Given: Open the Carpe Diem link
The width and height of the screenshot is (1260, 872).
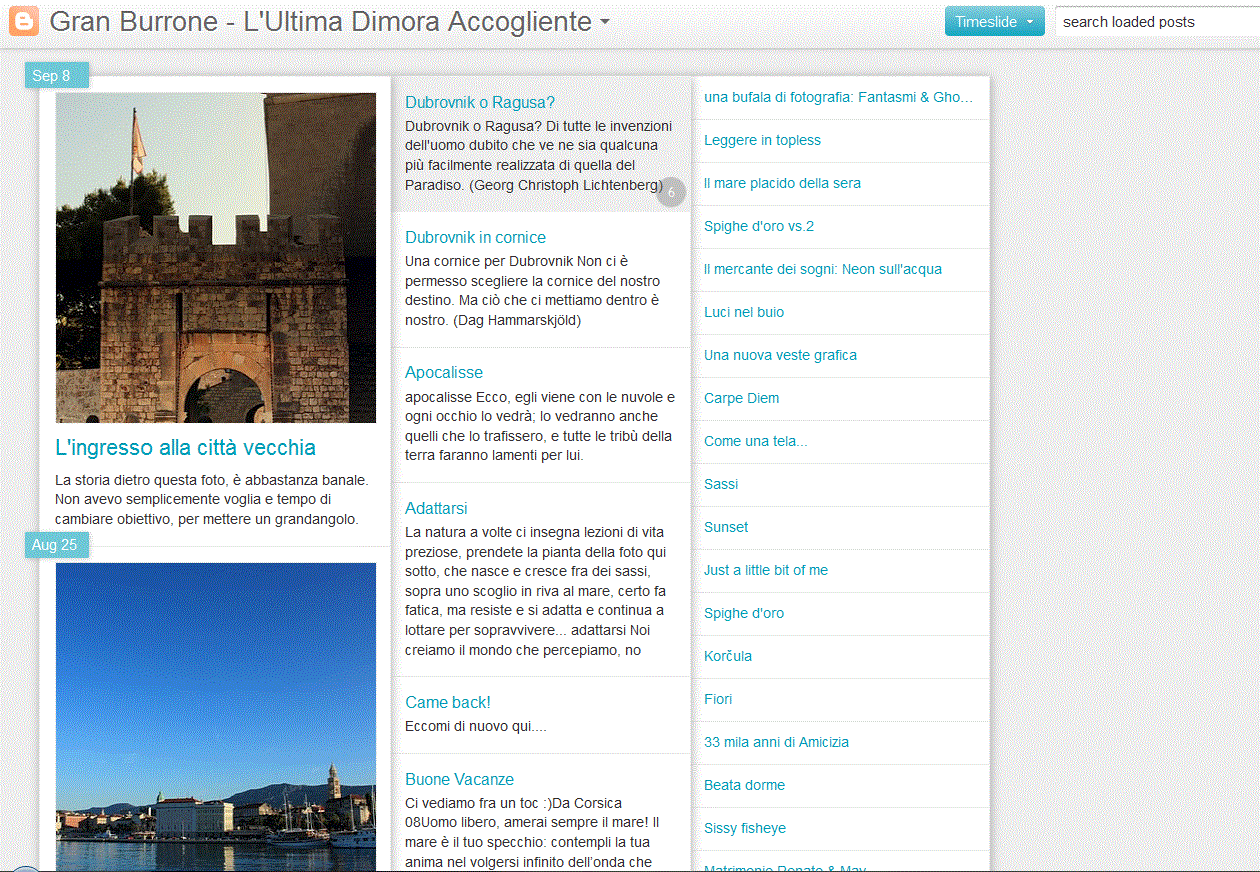Looking at the screenshot, I should pyautogui.click(x=741, y=398).
